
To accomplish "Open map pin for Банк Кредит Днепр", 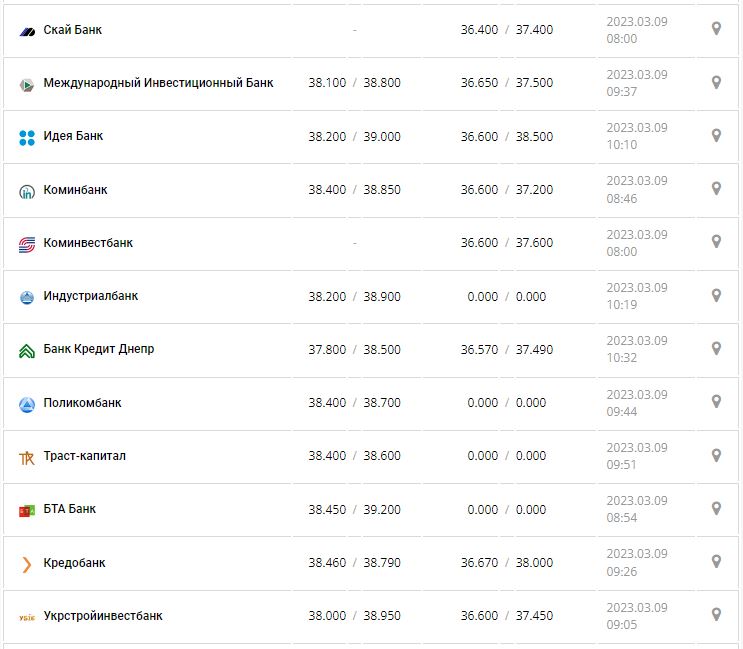I will (x=716, y=348).
